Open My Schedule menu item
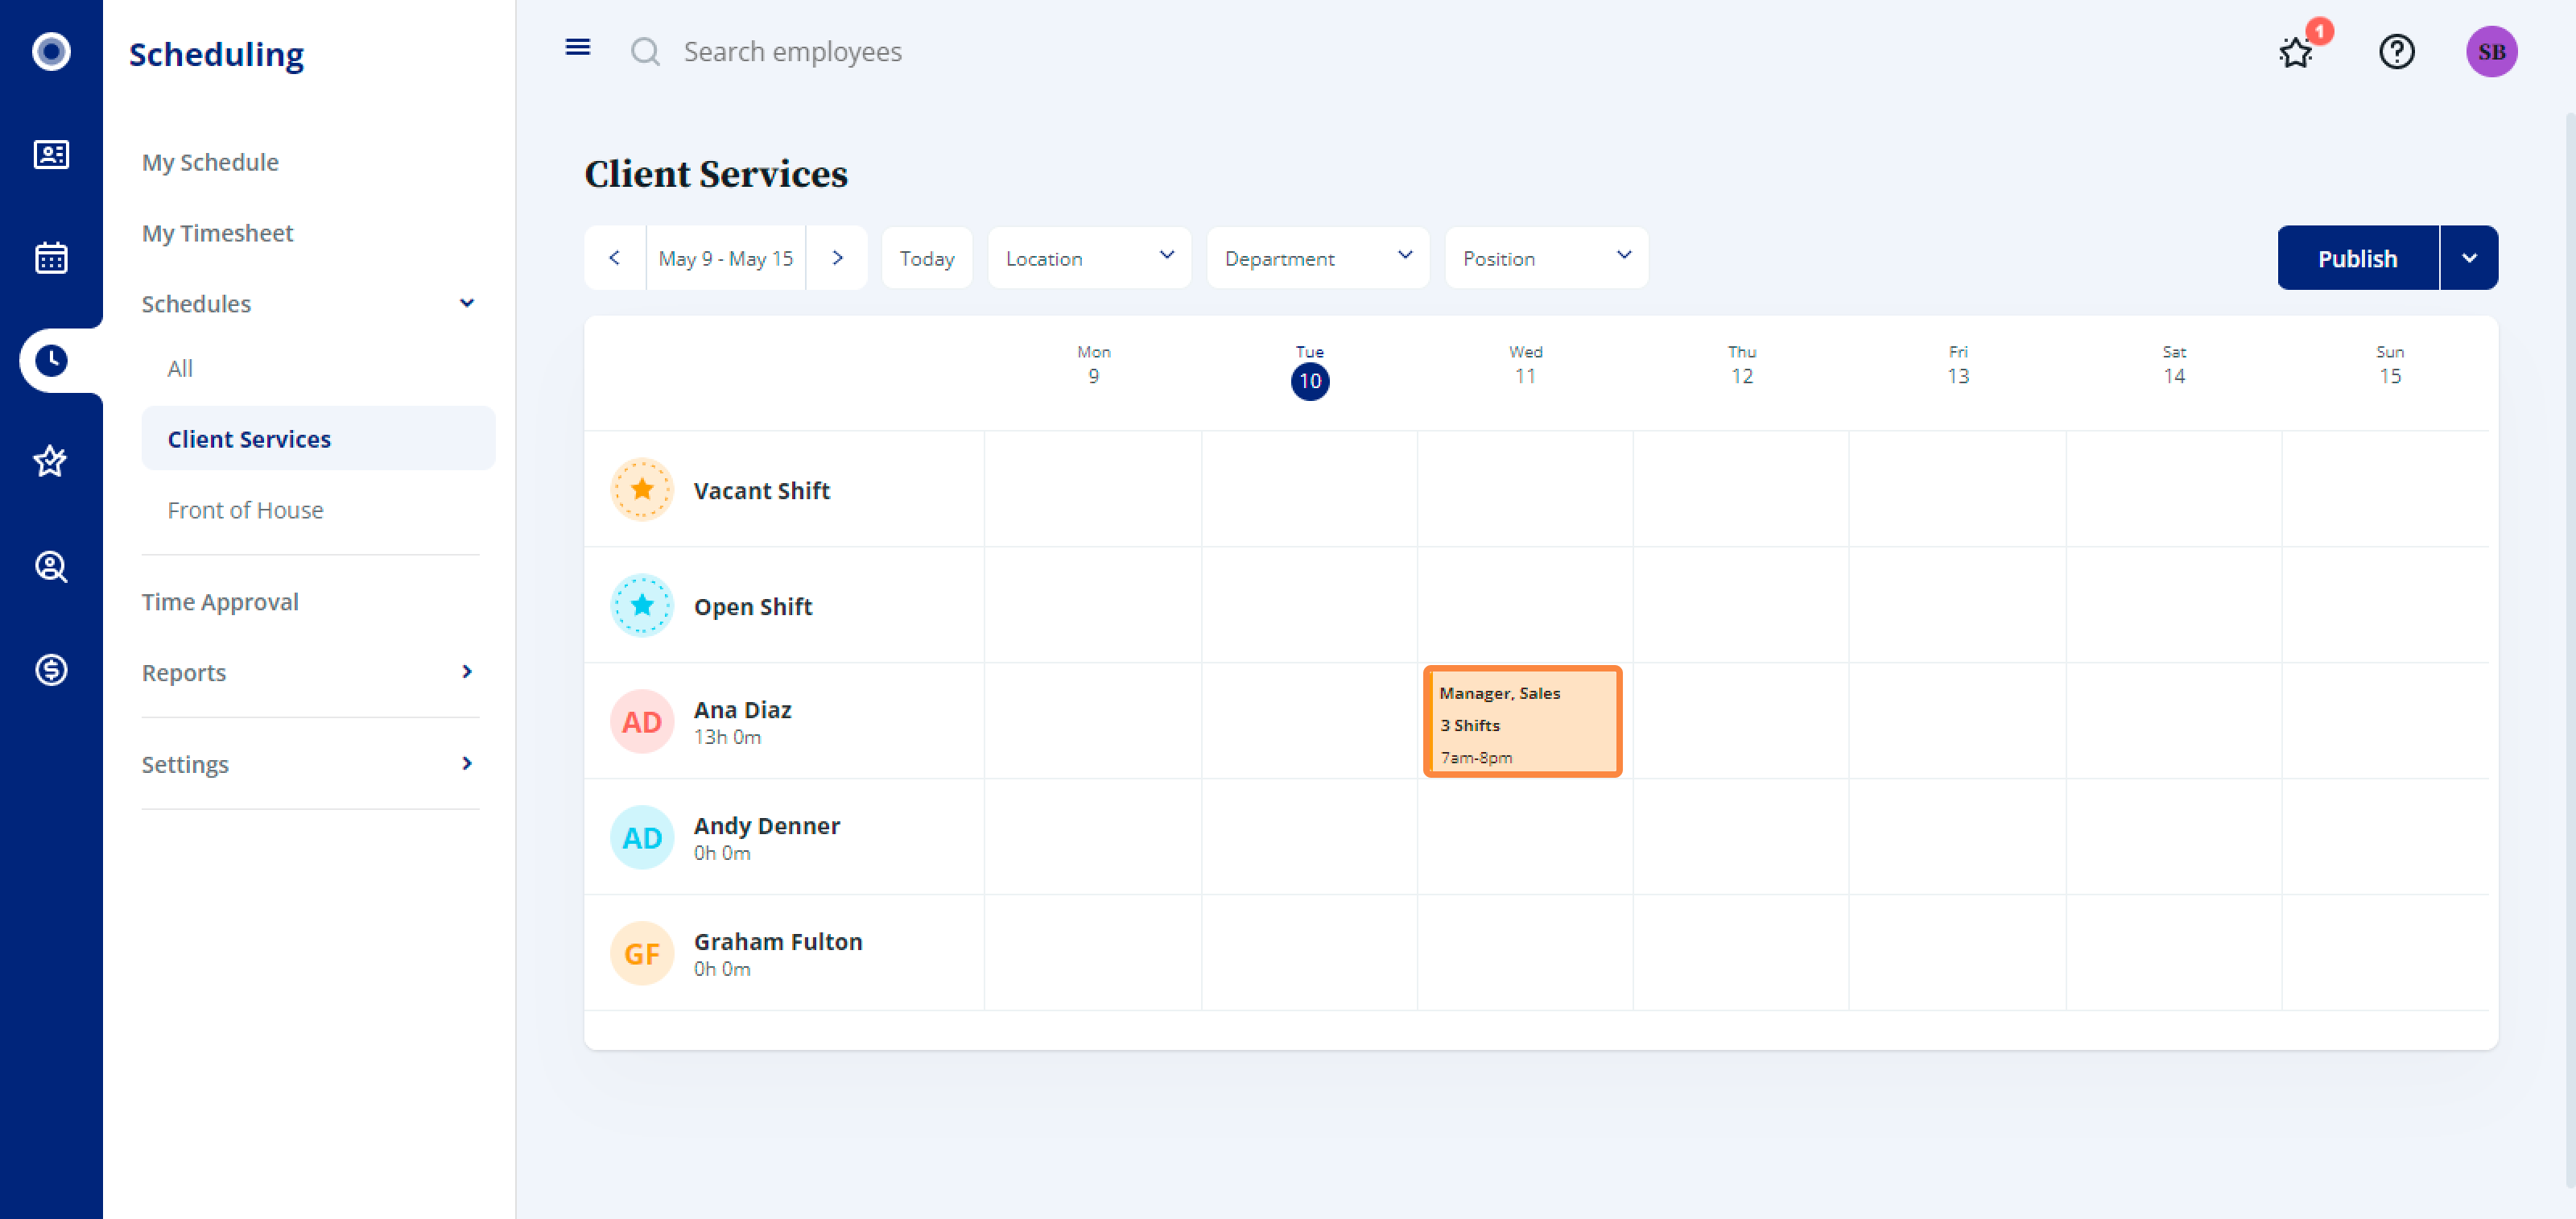Screen dimensions: 2576x1219 [210, 162]
